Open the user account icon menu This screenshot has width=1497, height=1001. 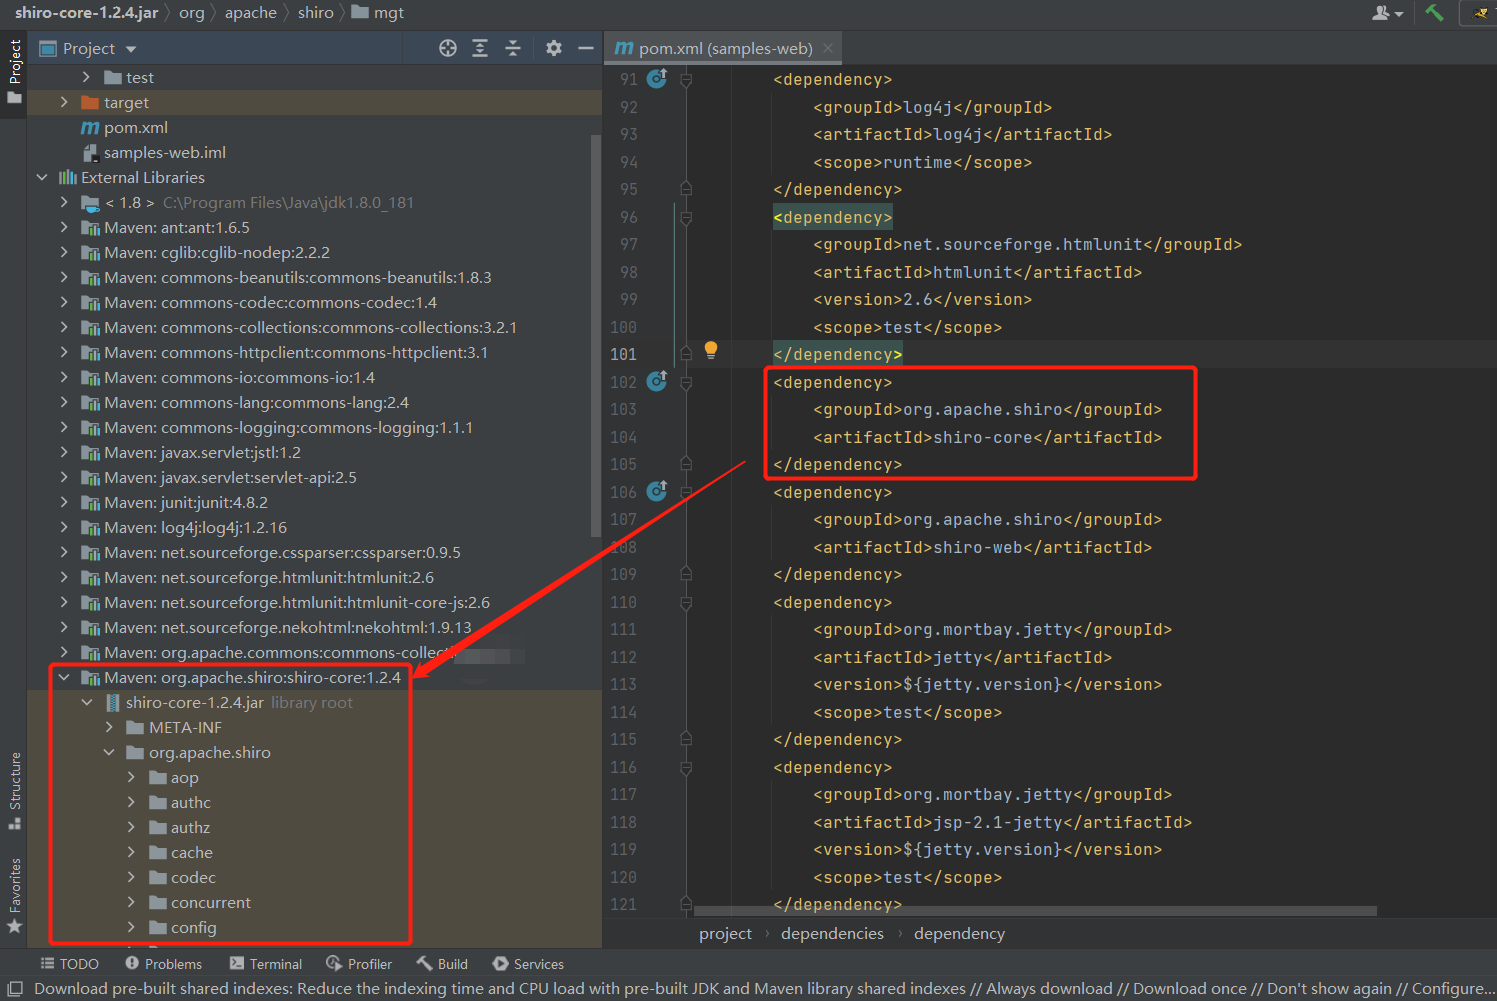click(1387, 13)
